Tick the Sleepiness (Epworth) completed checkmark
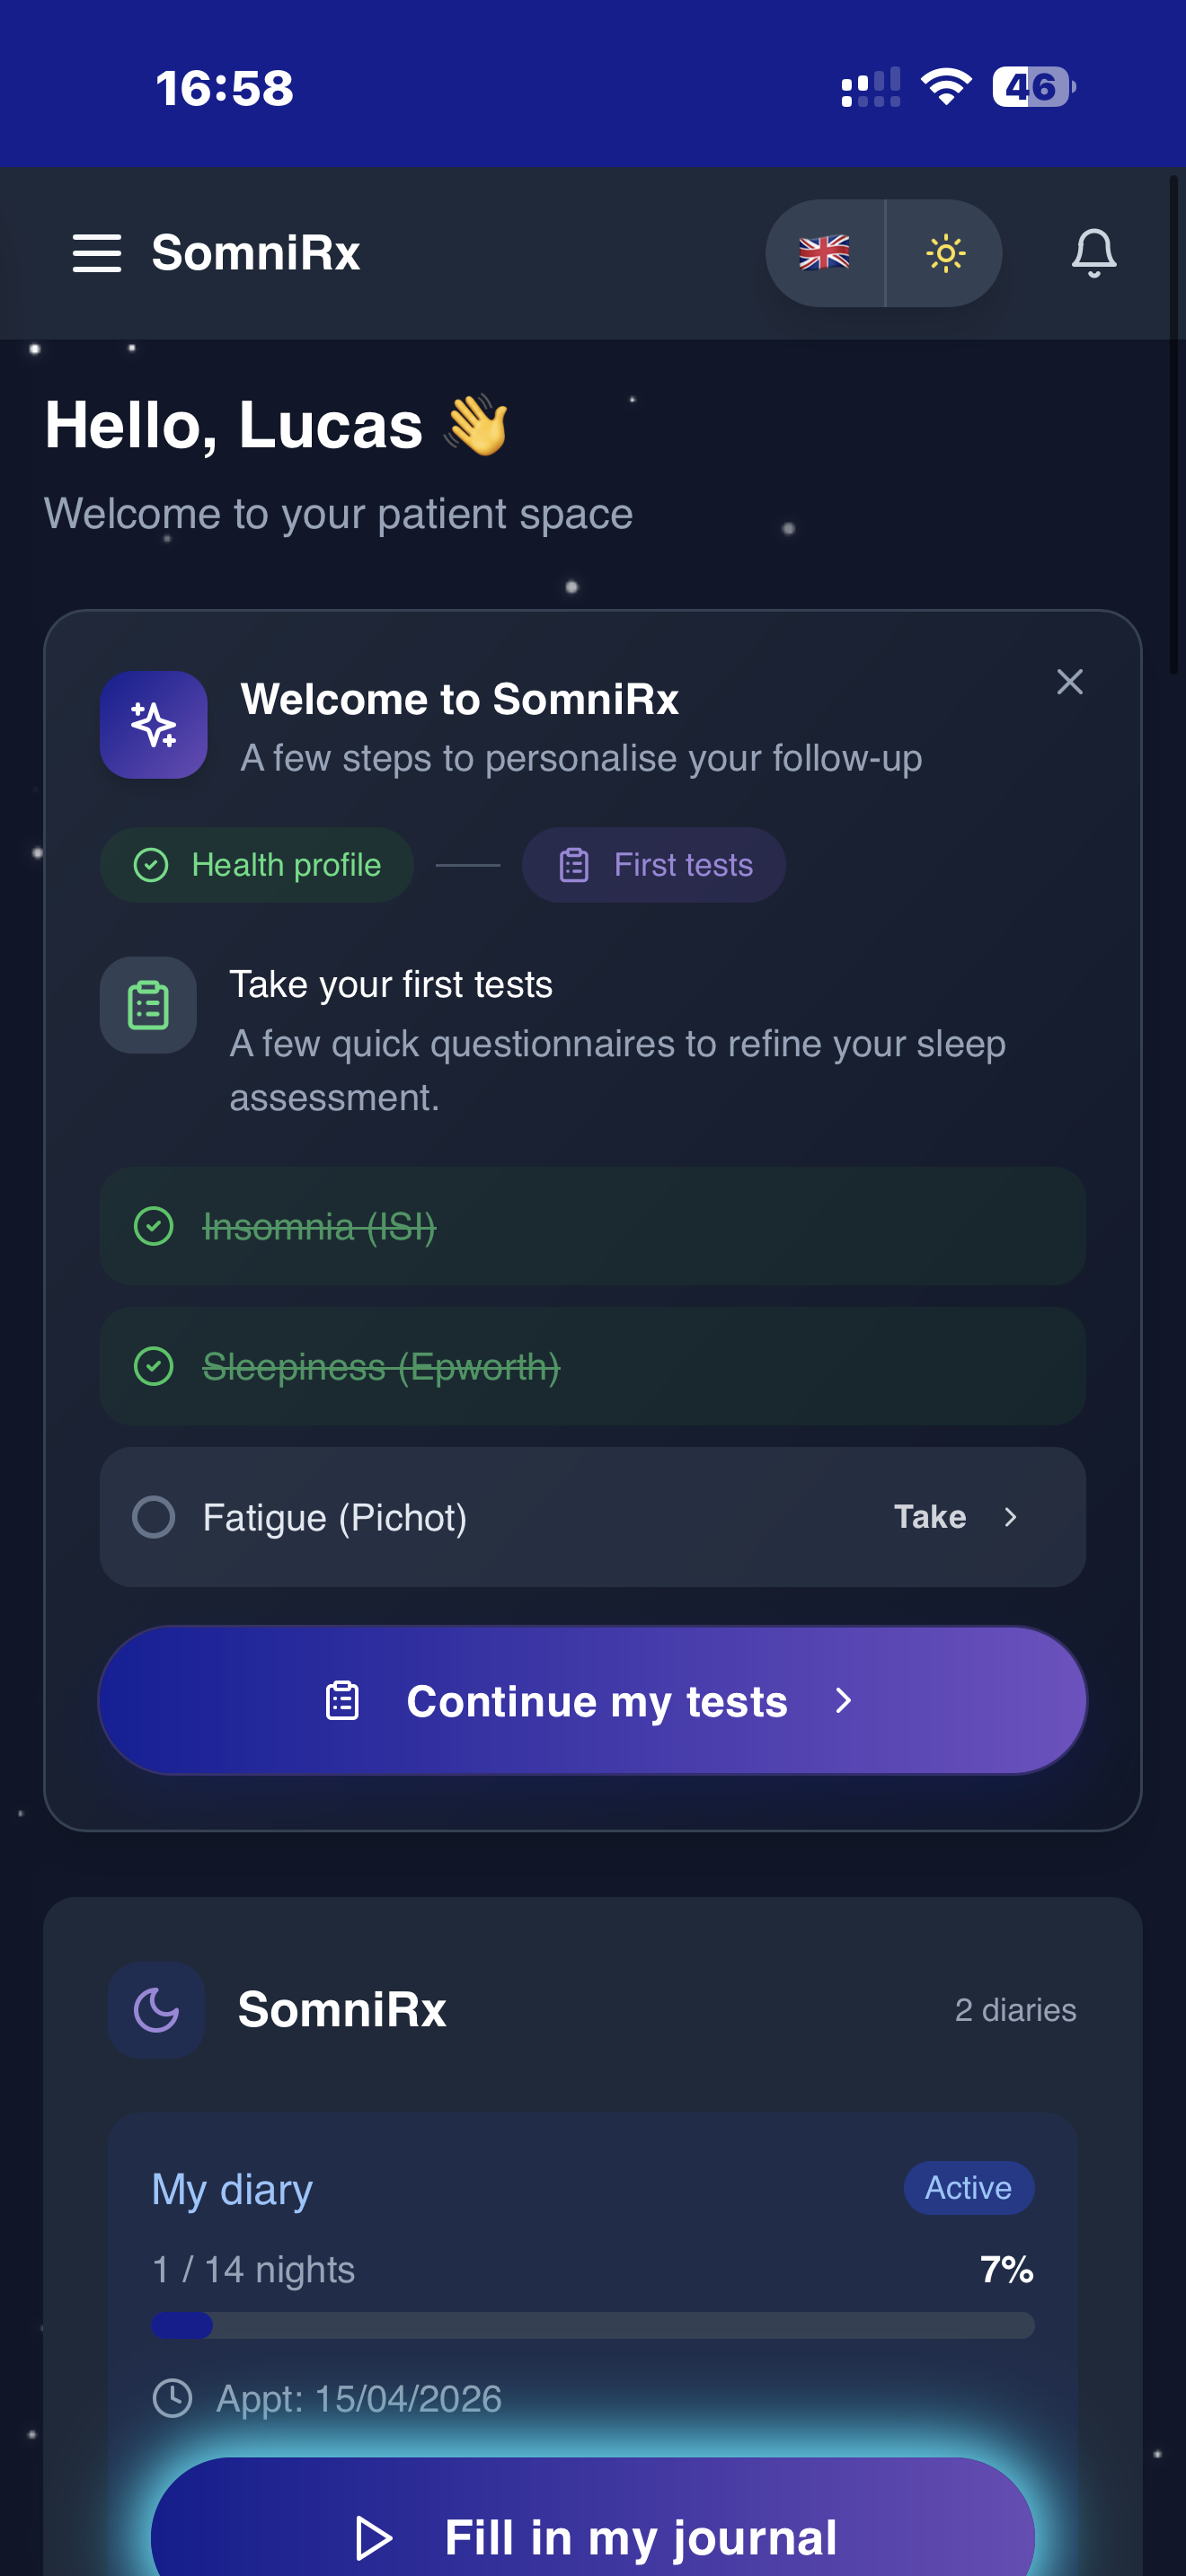The width and height of the screenshot is (1186, 2576). coord(154,1366)
